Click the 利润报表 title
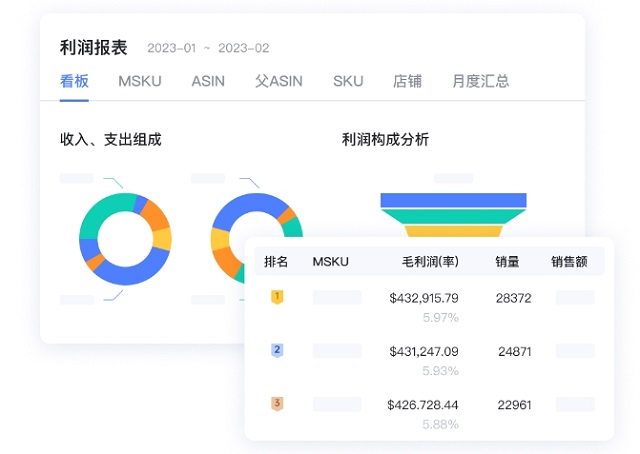640x454 pixels. coord(93,47)
